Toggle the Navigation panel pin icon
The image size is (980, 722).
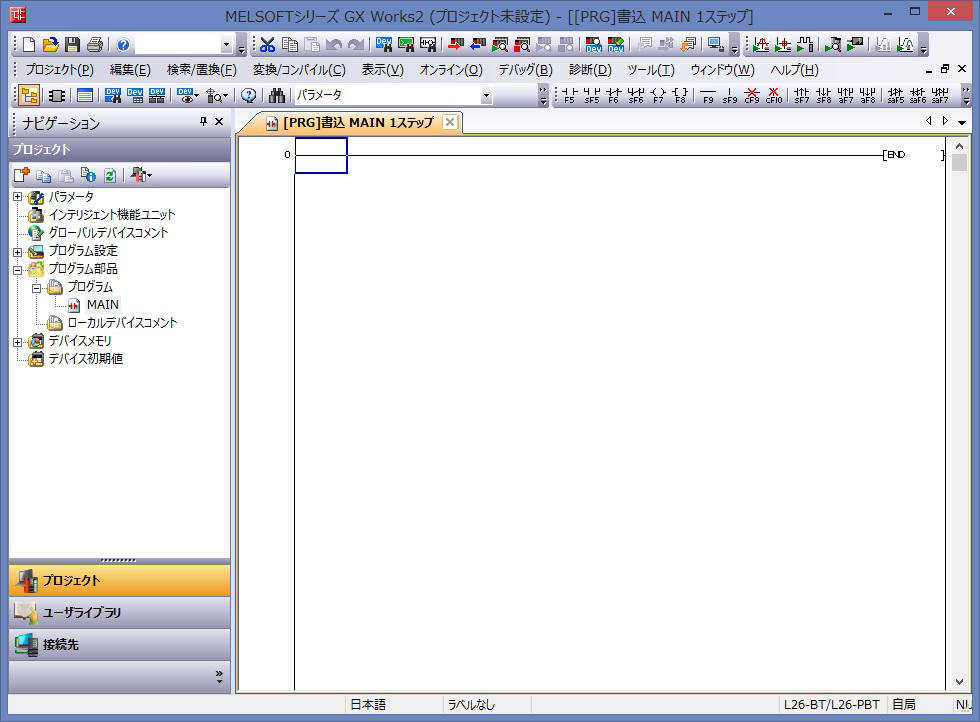(204, 122)
